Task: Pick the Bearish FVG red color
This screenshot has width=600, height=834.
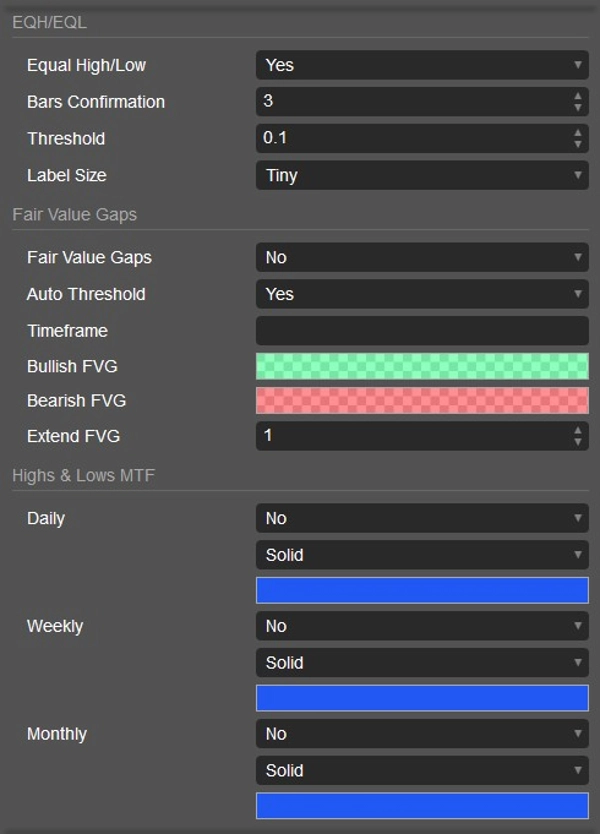Action: pyautogui.click(x=422, y=401)
